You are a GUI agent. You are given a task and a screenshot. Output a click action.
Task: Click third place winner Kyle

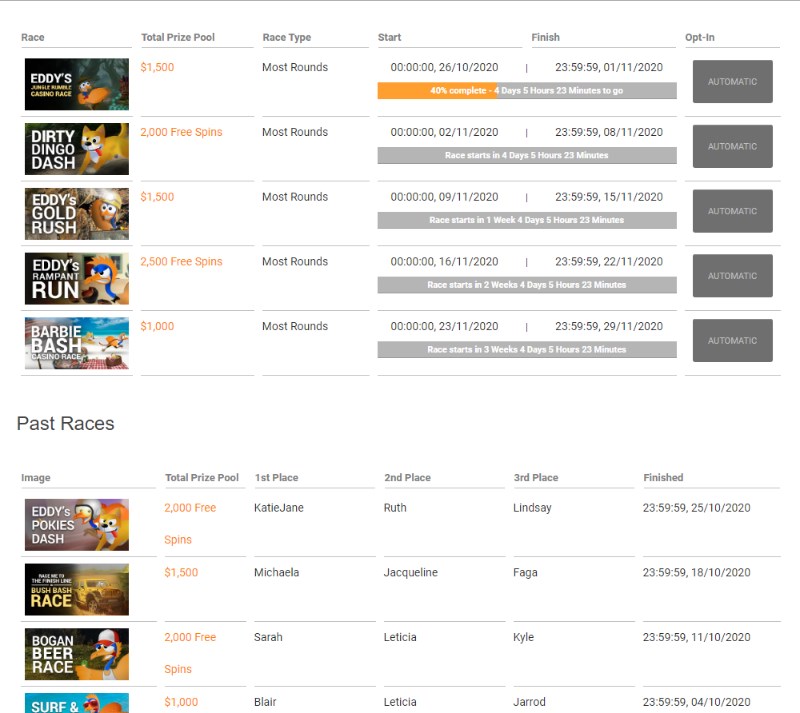pyautogui.click(x=523, y=637)
